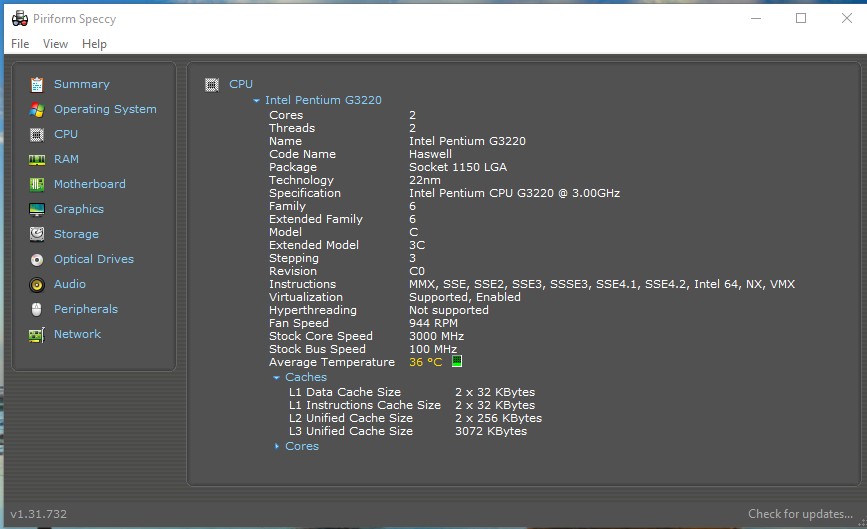
Task: Click the L1 Data Cache Size label
Action: [345, 392]
